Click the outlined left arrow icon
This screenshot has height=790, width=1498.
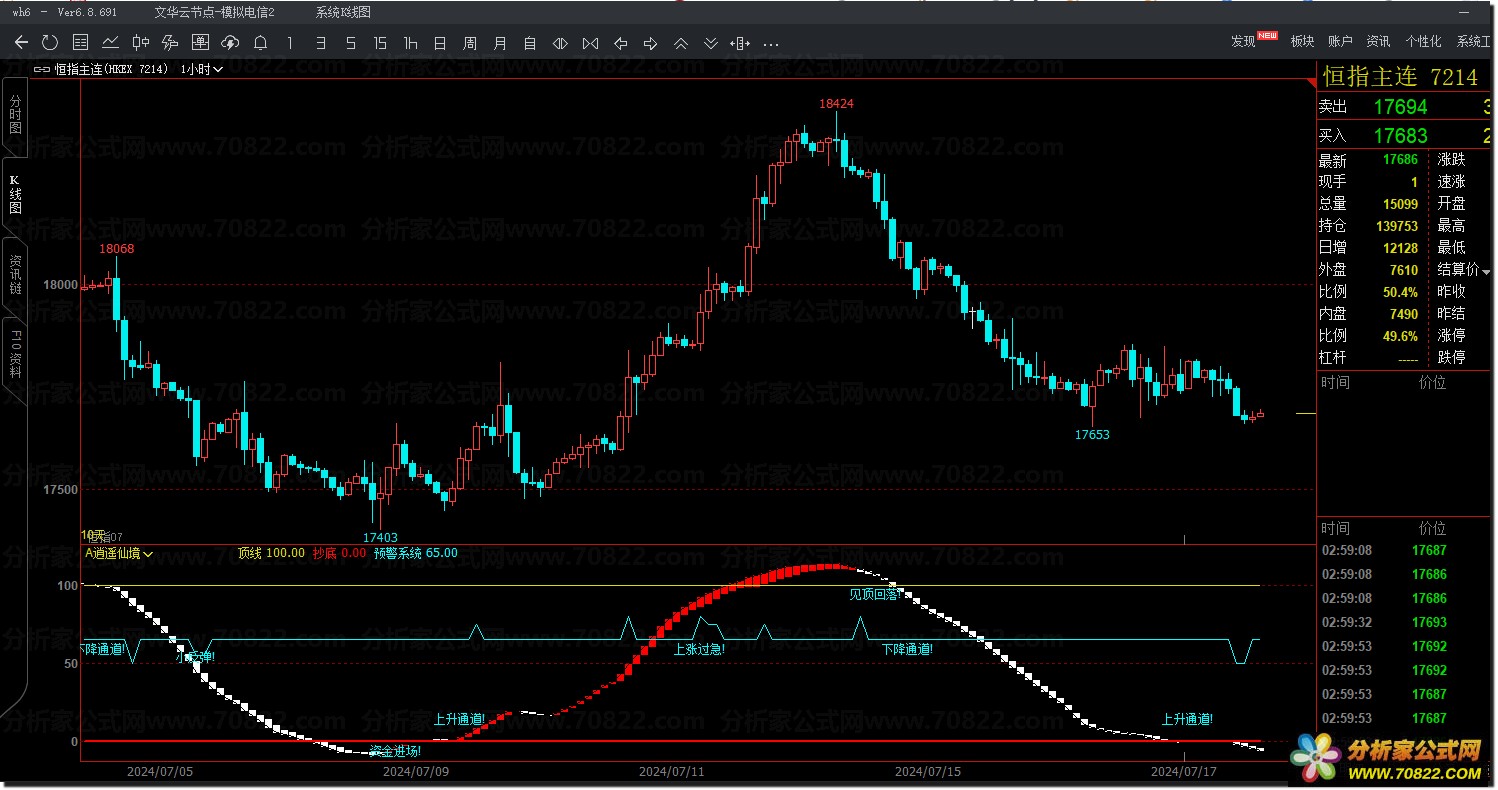[620, 43]
